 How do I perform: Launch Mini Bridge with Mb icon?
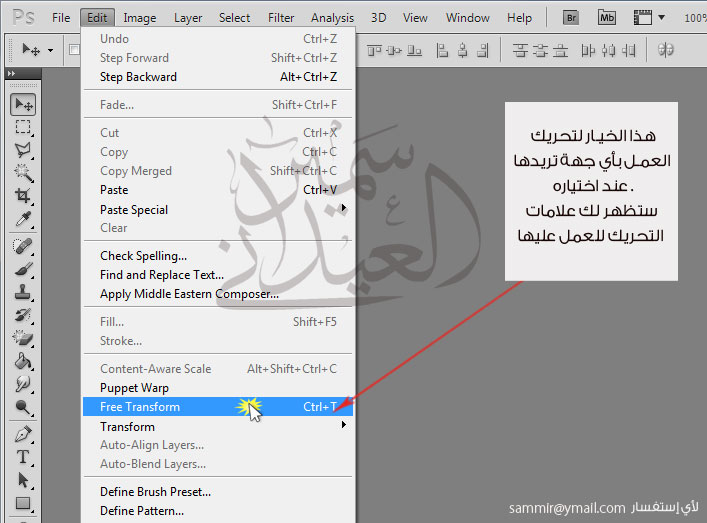[x=606, y=18]
